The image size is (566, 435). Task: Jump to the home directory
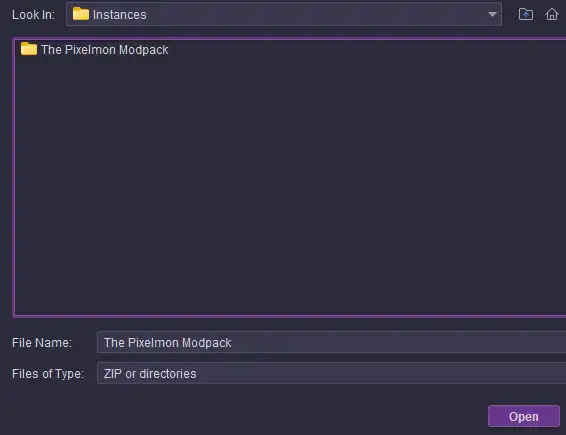point(552,14)
